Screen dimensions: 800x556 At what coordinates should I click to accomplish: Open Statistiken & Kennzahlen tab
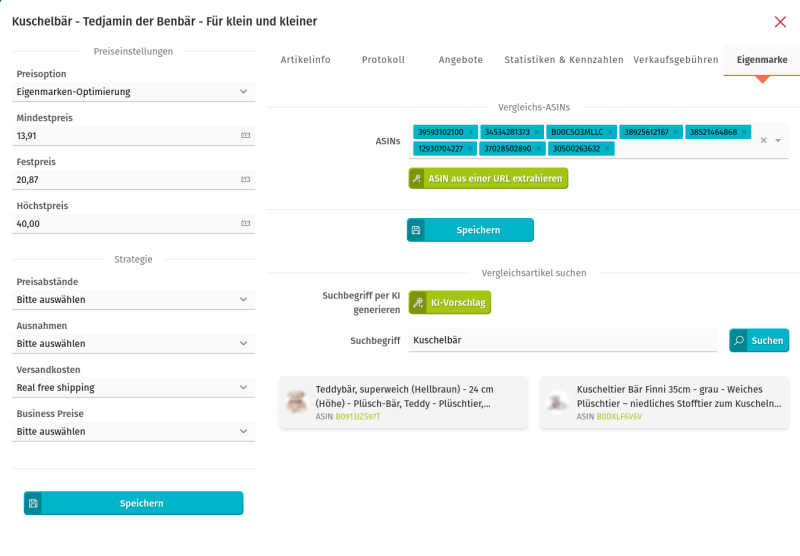[564, 60]
